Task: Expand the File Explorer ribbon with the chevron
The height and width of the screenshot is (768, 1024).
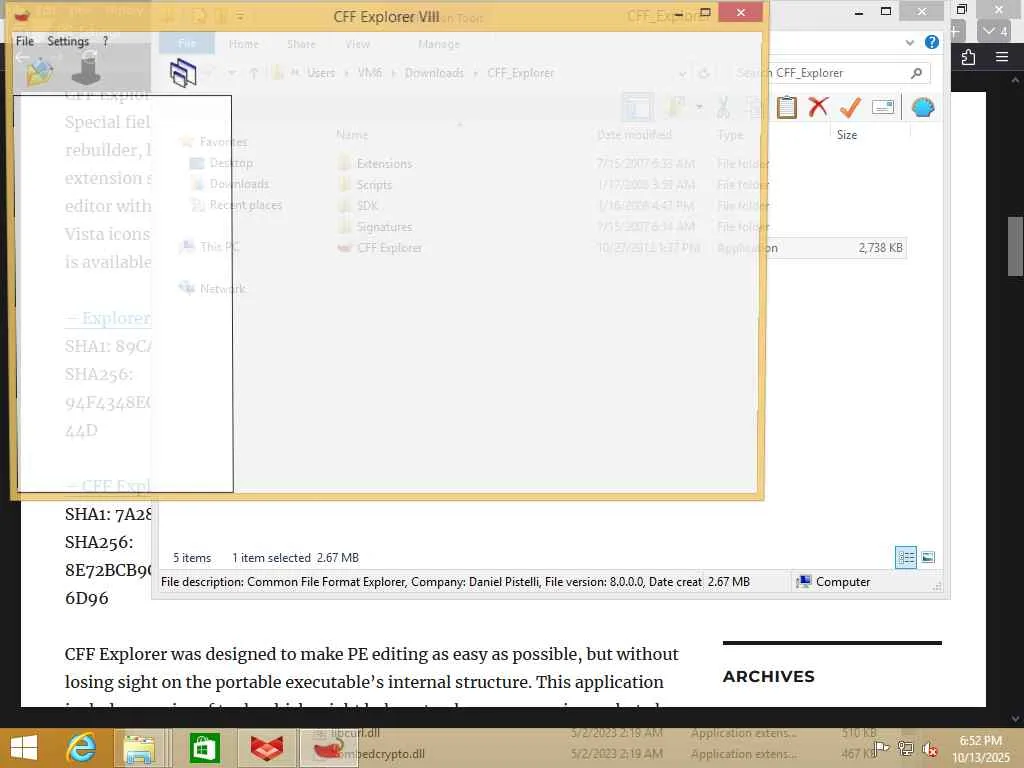Action: point(910,42)
